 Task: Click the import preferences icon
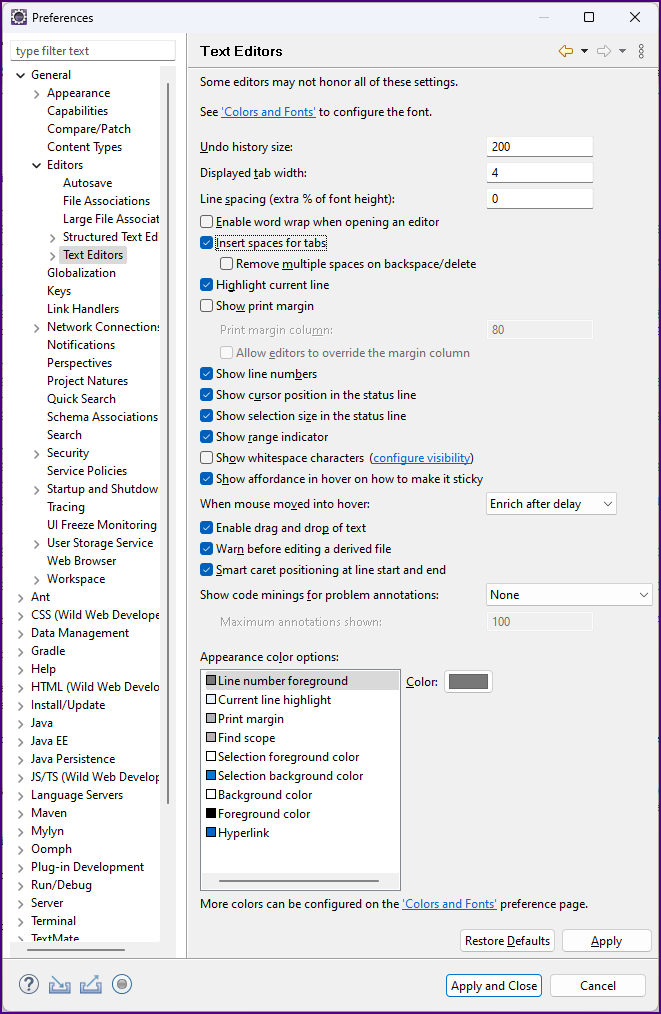60,984
